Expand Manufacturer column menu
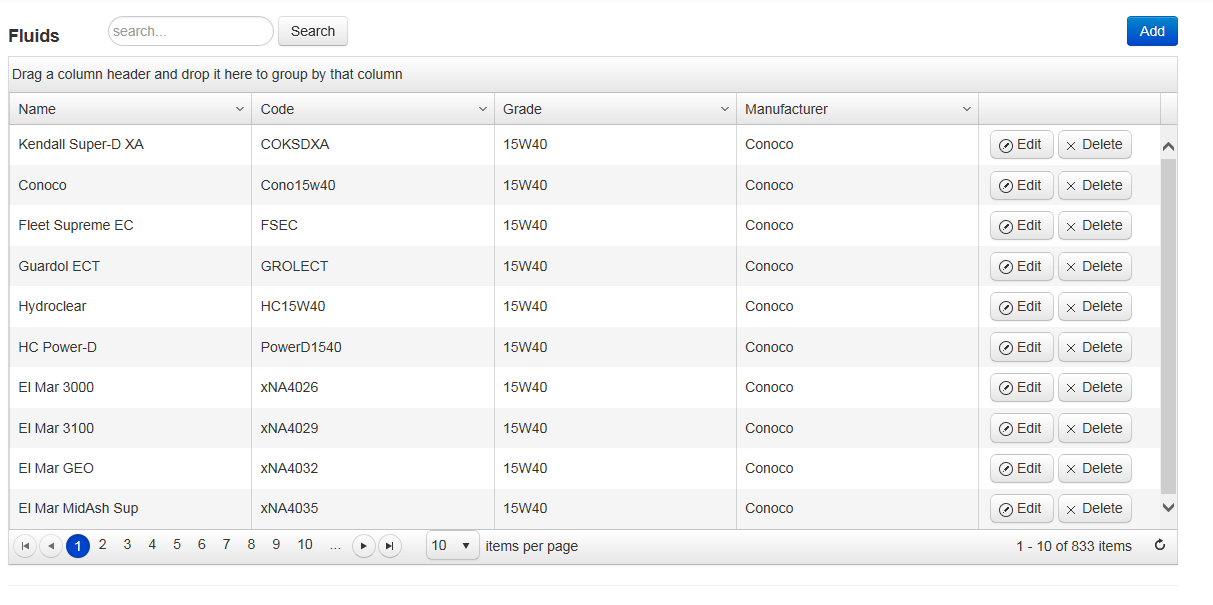Screen dimensions: 1213x605 click(x=967, y=109)
